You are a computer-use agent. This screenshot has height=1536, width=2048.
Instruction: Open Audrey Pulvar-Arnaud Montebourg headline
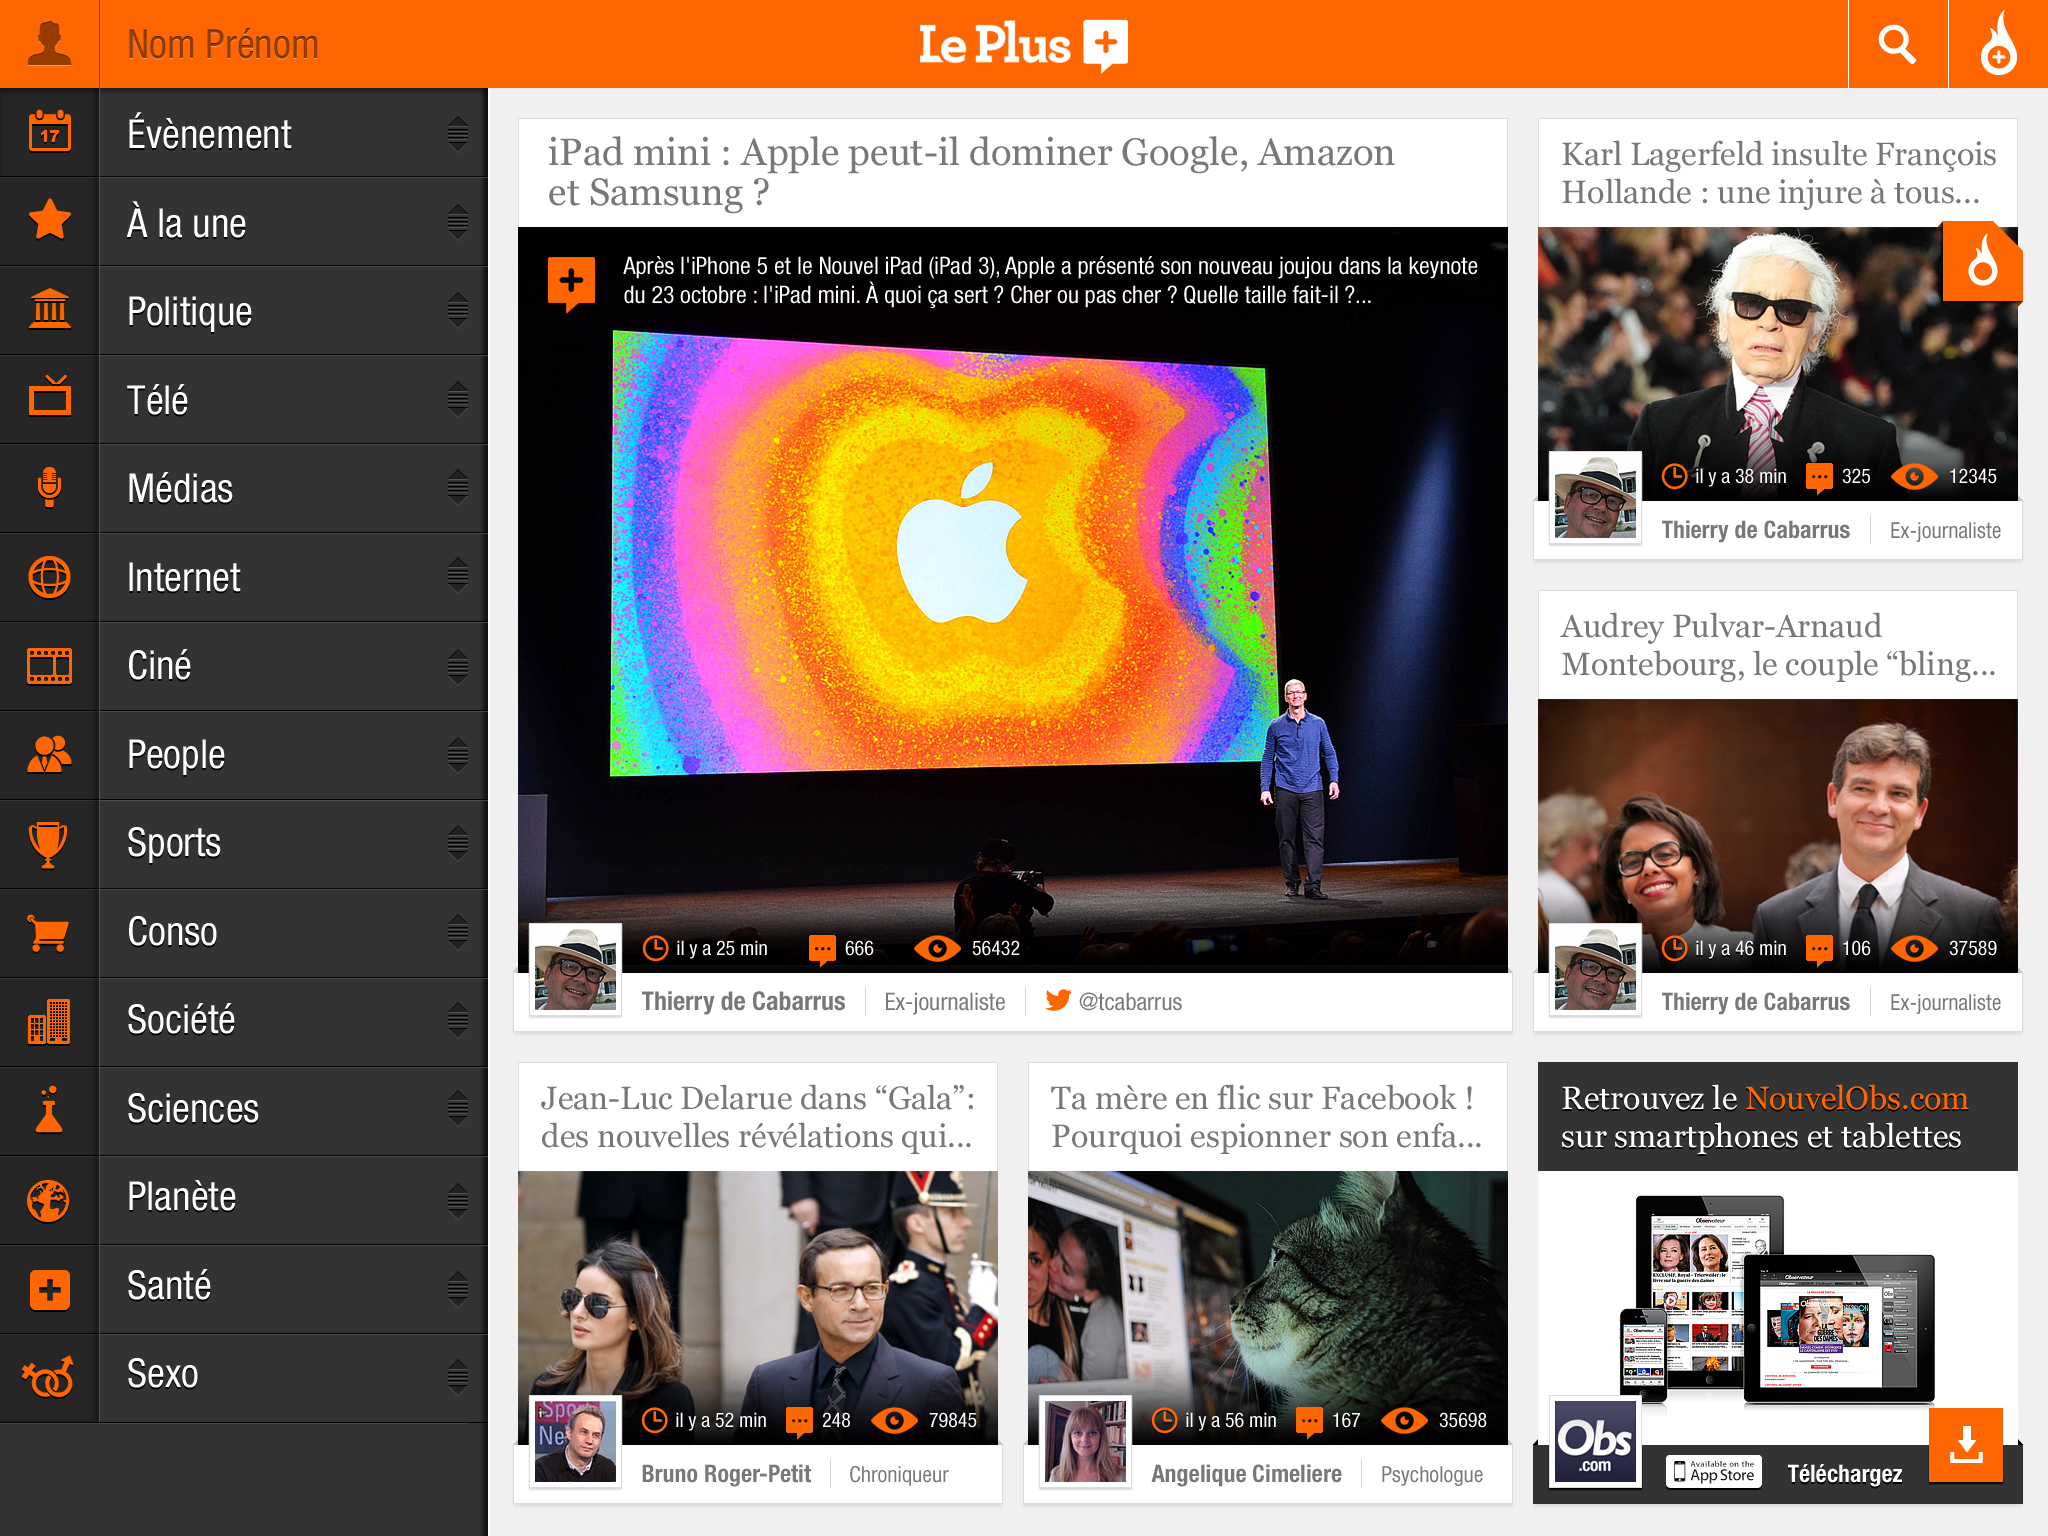1778,645
